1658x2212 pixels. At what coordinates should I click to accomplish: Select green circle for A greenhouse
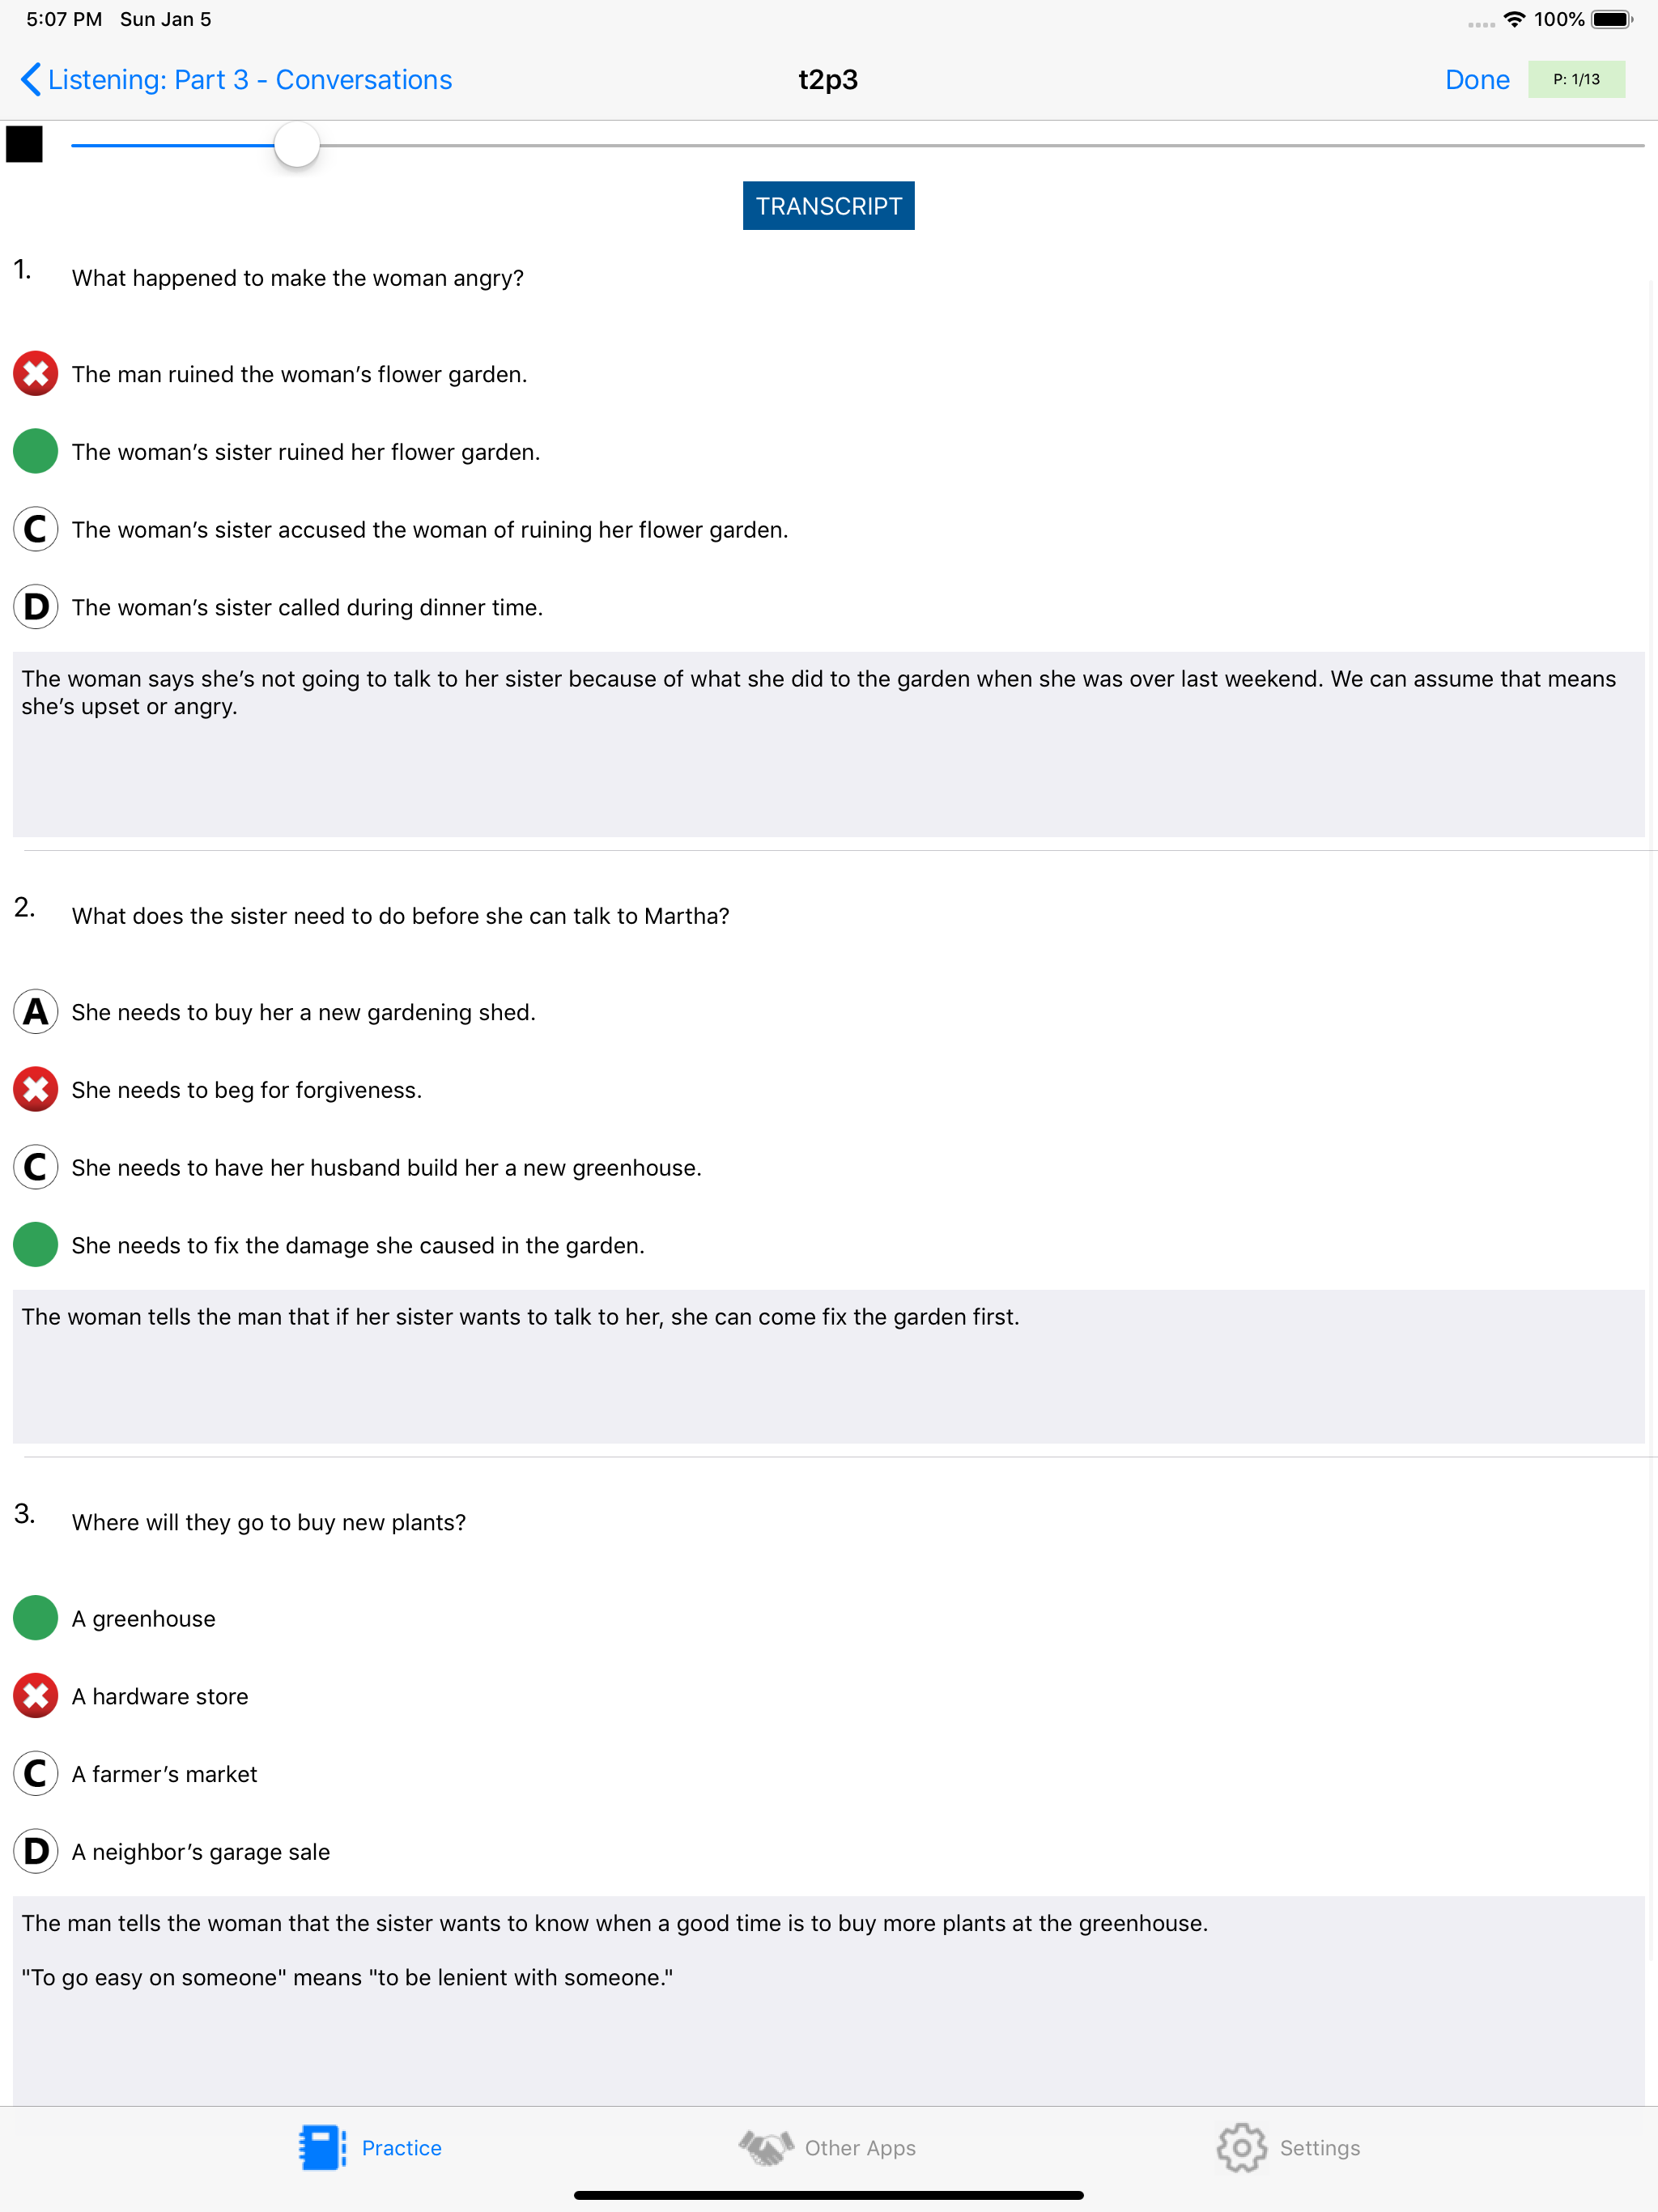point(35,1618)
